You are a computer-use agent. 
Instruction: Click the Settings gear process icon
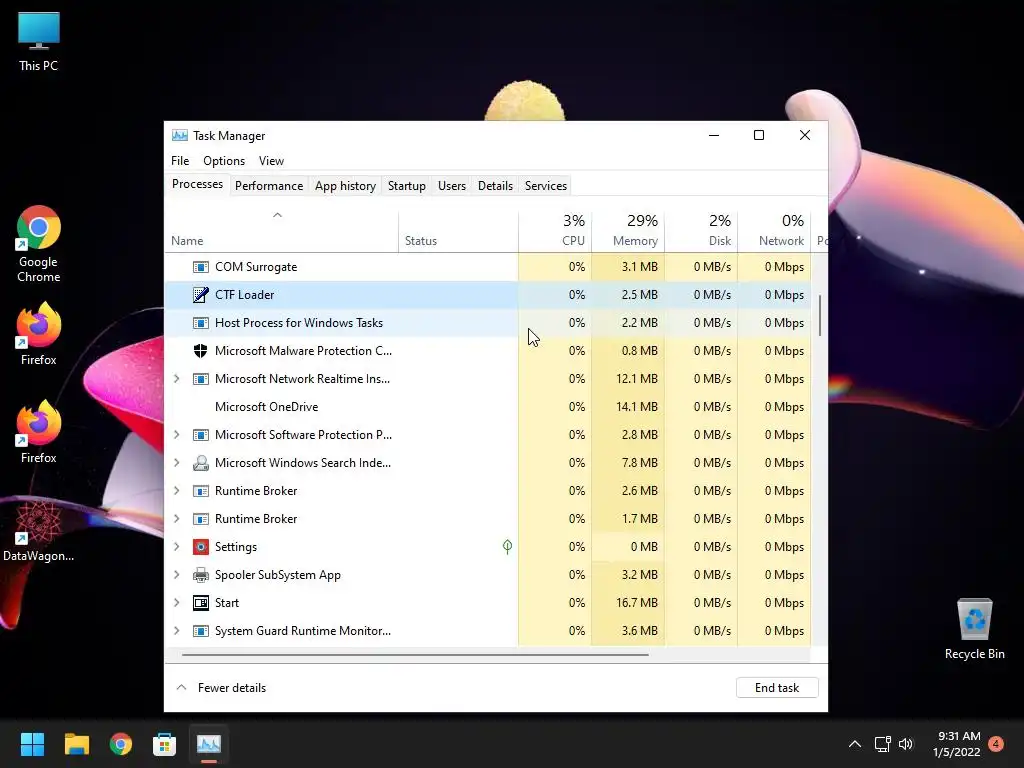pyautogui.click(x=200, y=547)
